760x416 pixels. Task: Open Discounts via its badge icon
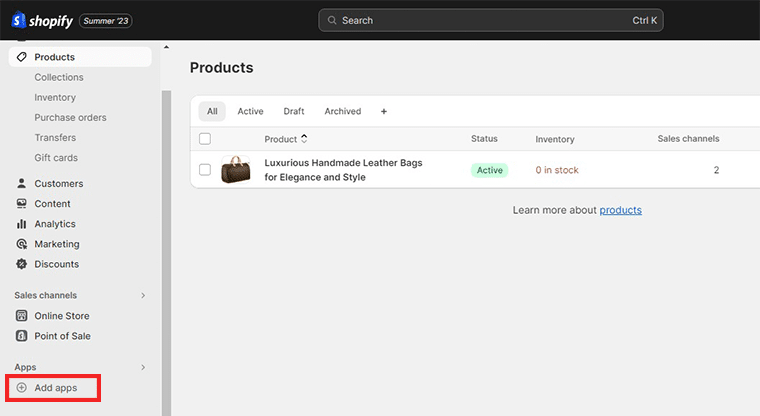point(22,264)
